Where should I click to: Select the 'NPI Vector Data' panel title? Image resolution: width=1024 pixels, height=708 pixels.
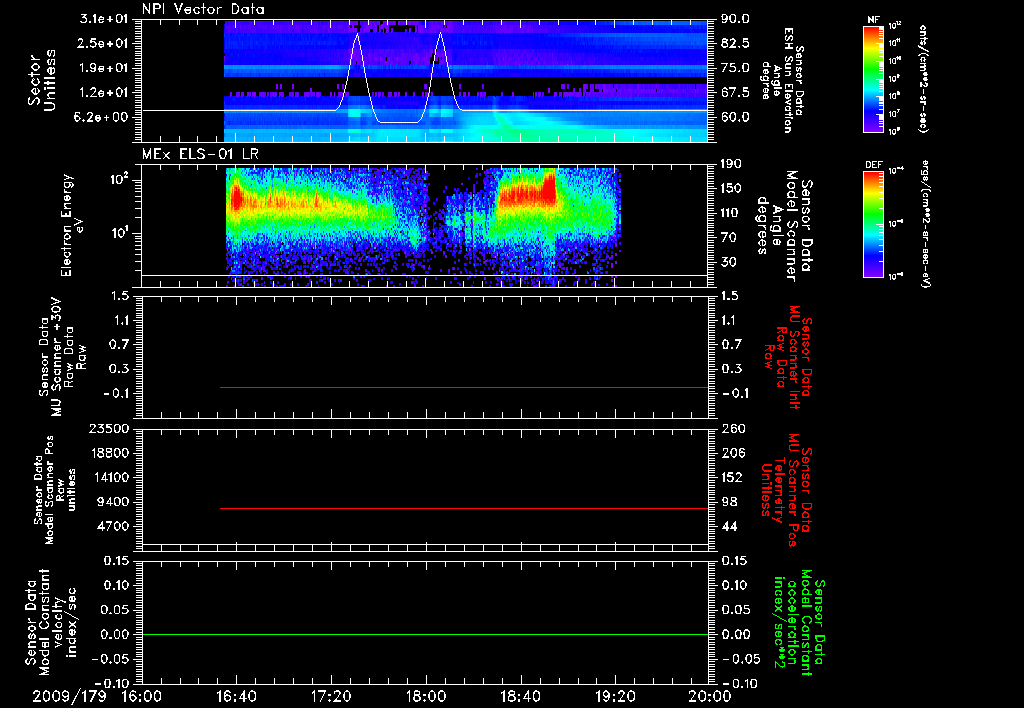tap(204, 9)
